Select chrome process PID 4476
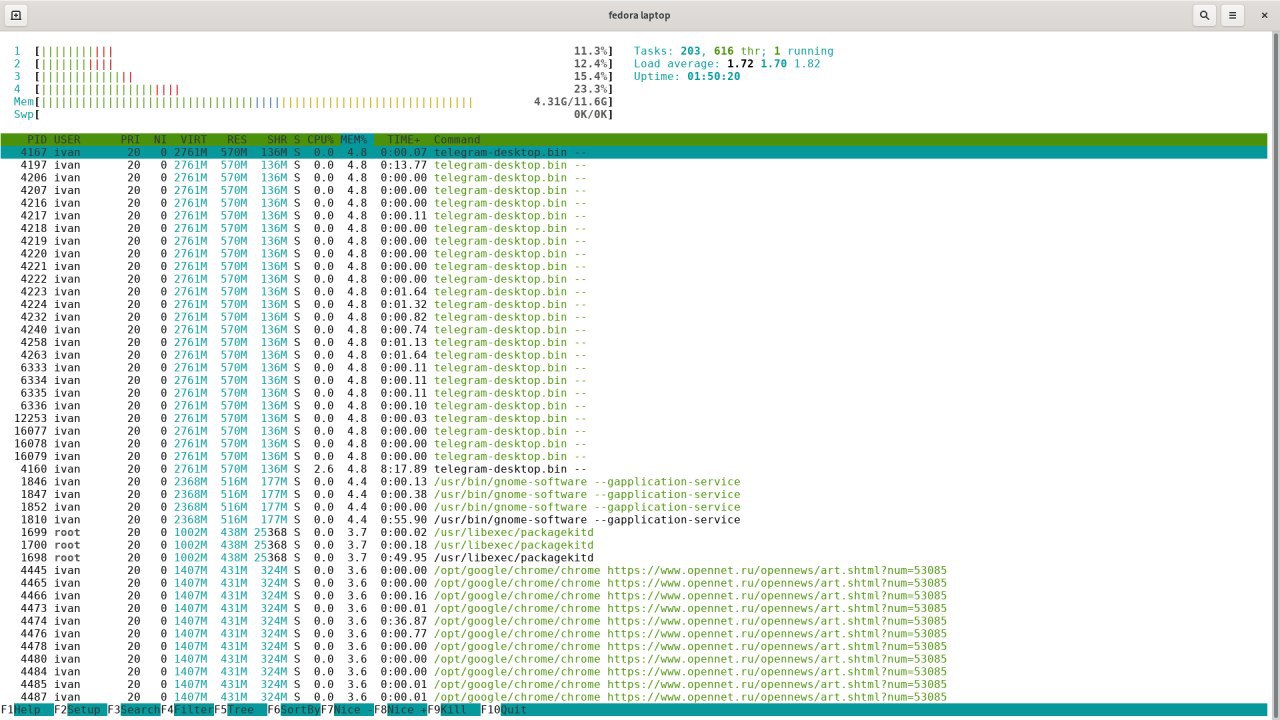 point(634,634)
